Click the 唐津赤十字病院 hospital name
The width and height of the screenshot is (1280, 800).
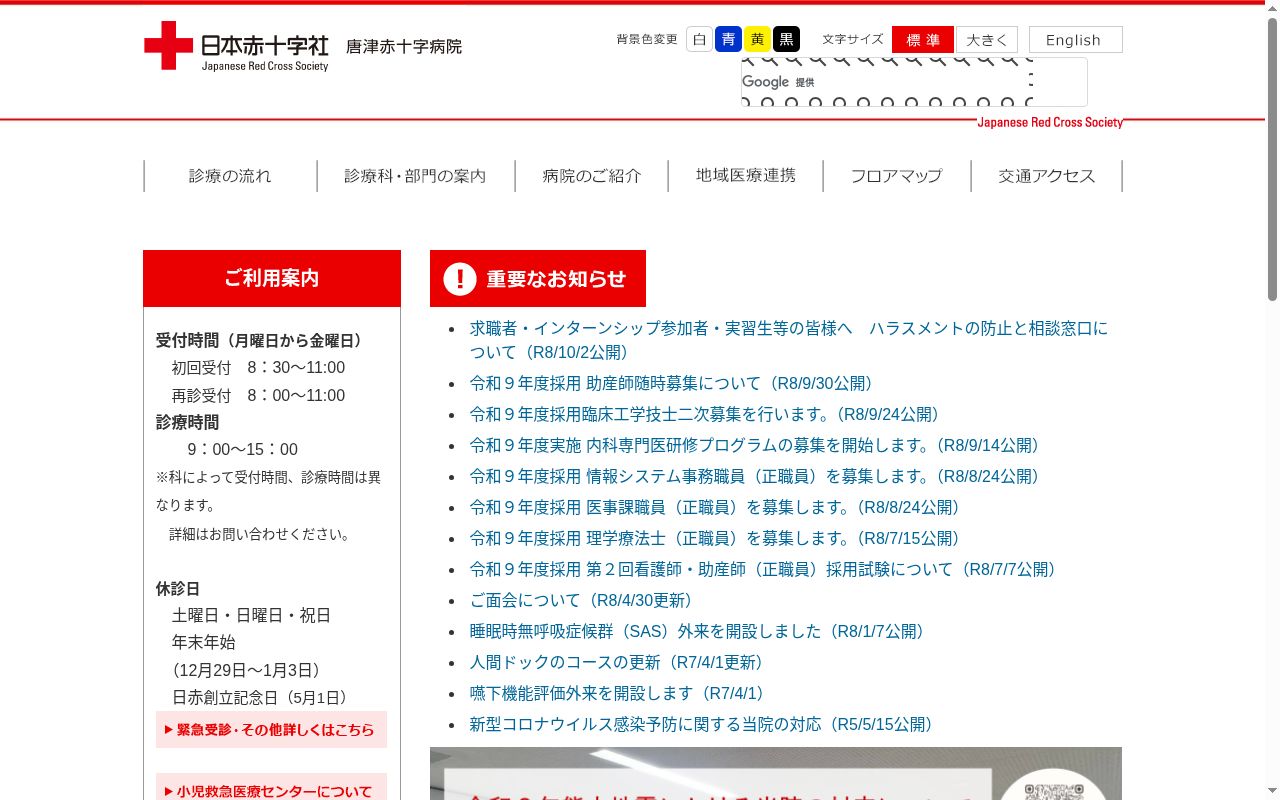[404, 46]
